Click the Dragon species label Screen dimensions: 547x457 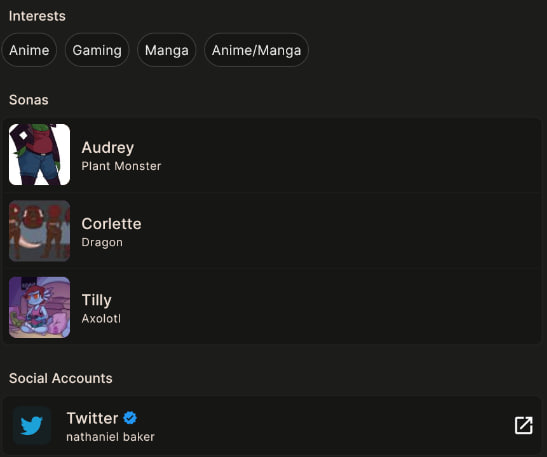(x=102, y=242)
